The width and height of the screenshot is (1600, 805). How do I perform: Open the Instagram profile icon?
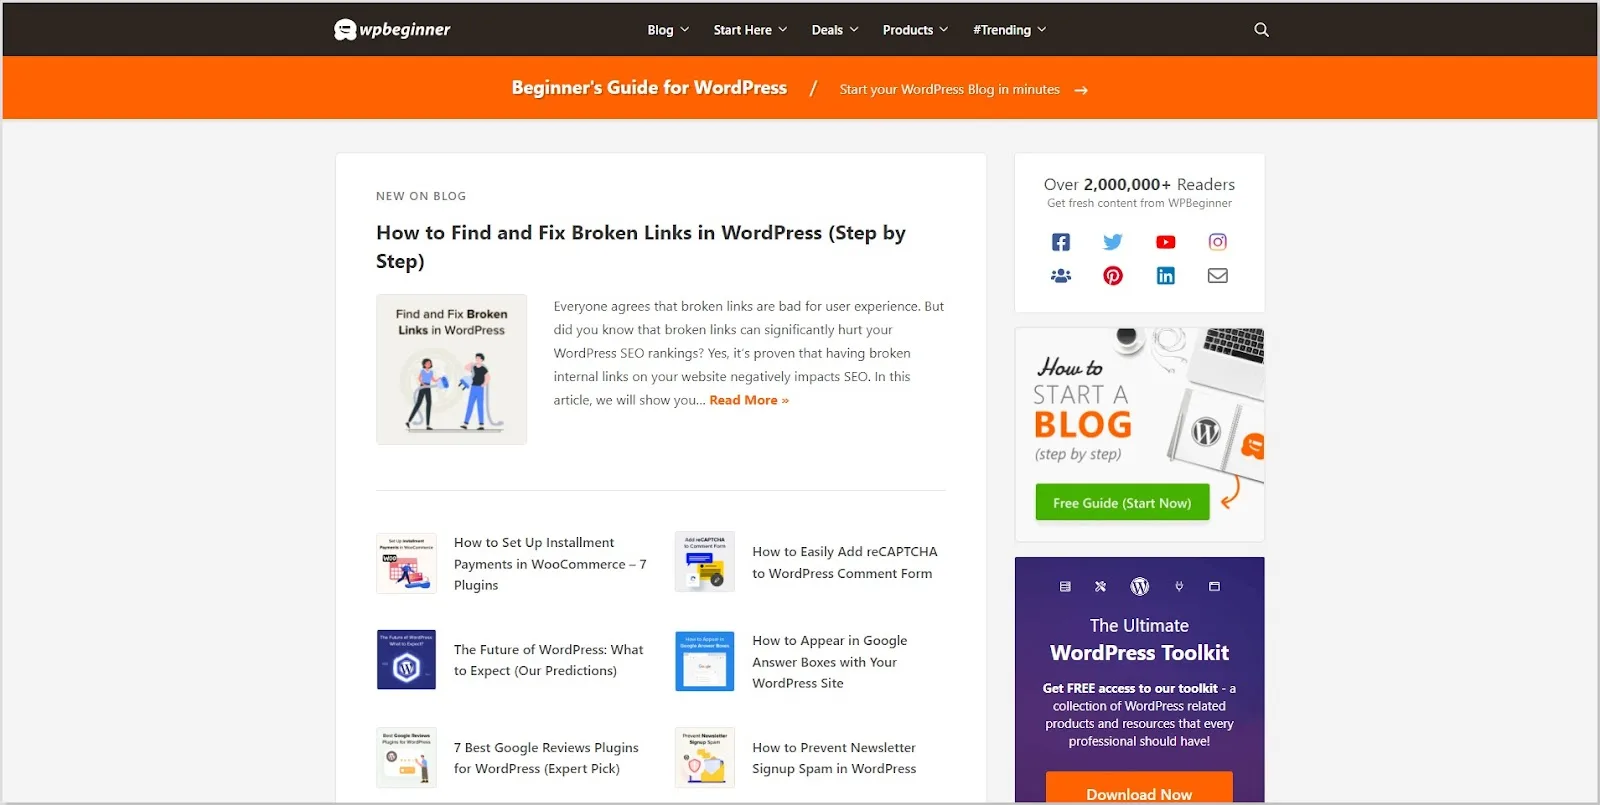[x=1218, y=242]
